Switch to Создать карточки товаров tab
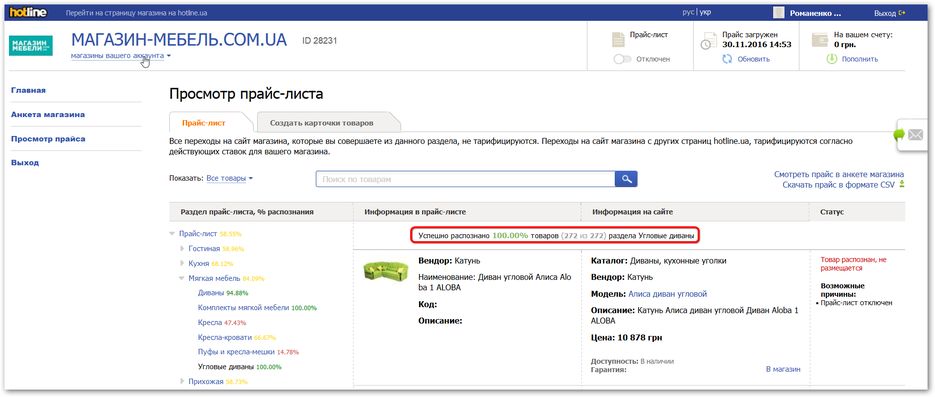The height and width of the screenshot is (397, 935). (321, 123)
